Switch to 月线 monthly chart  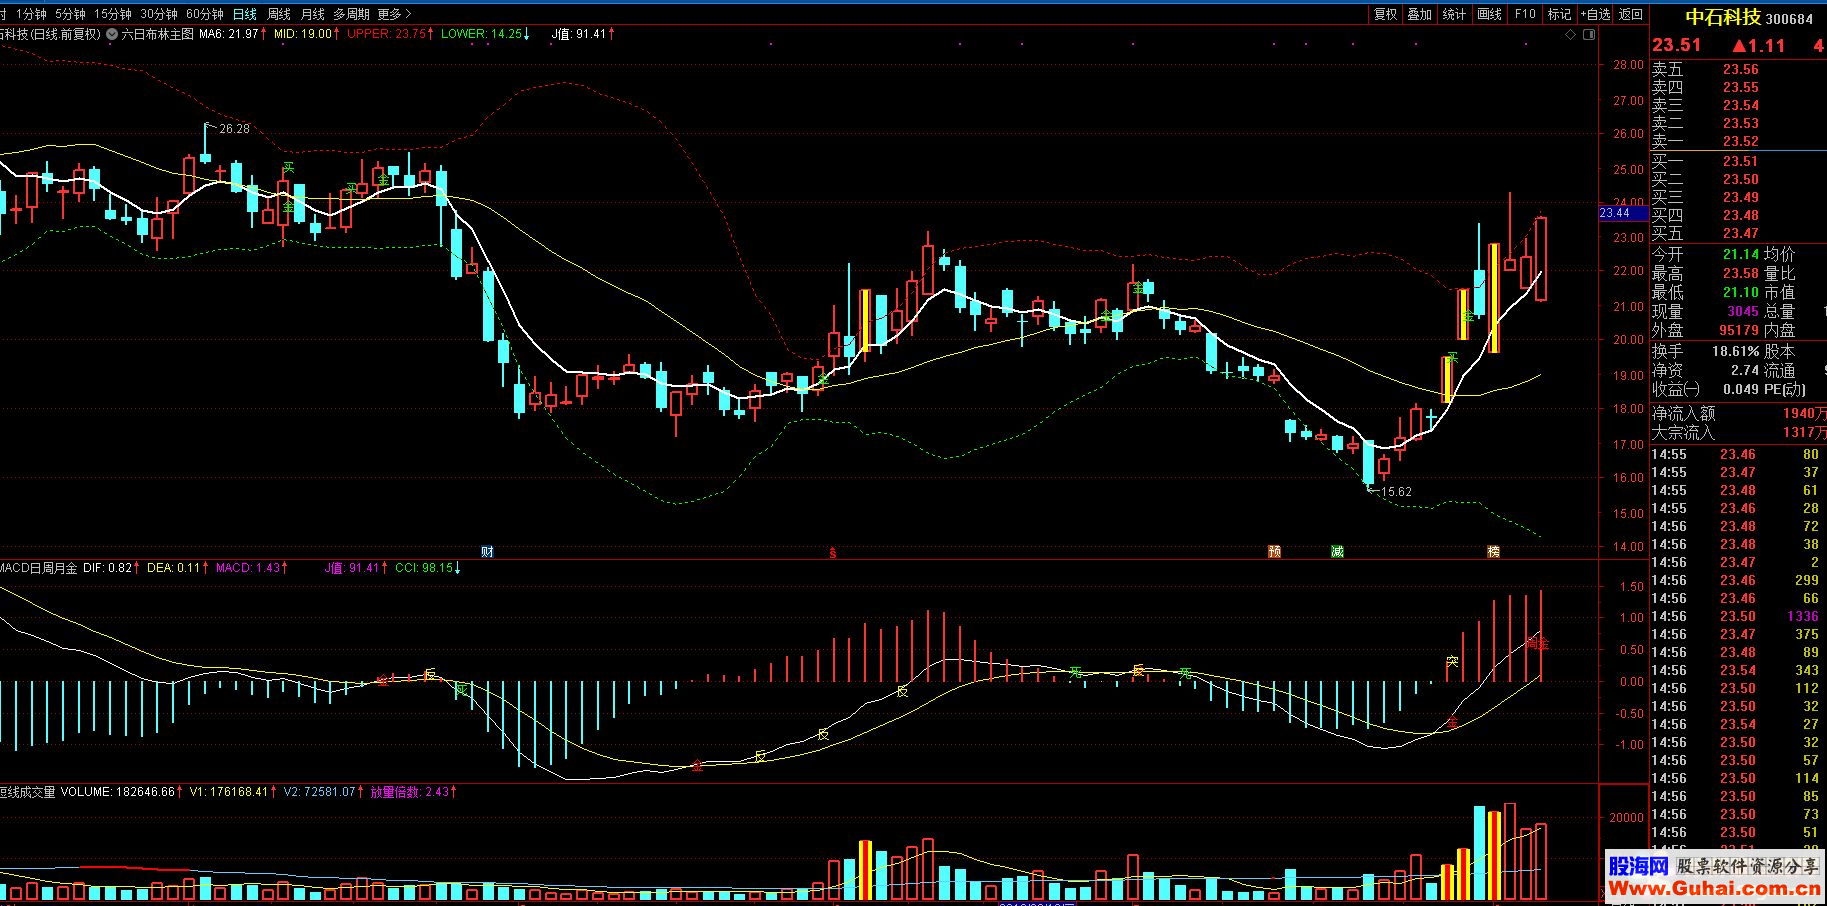(x=313, y=14)
